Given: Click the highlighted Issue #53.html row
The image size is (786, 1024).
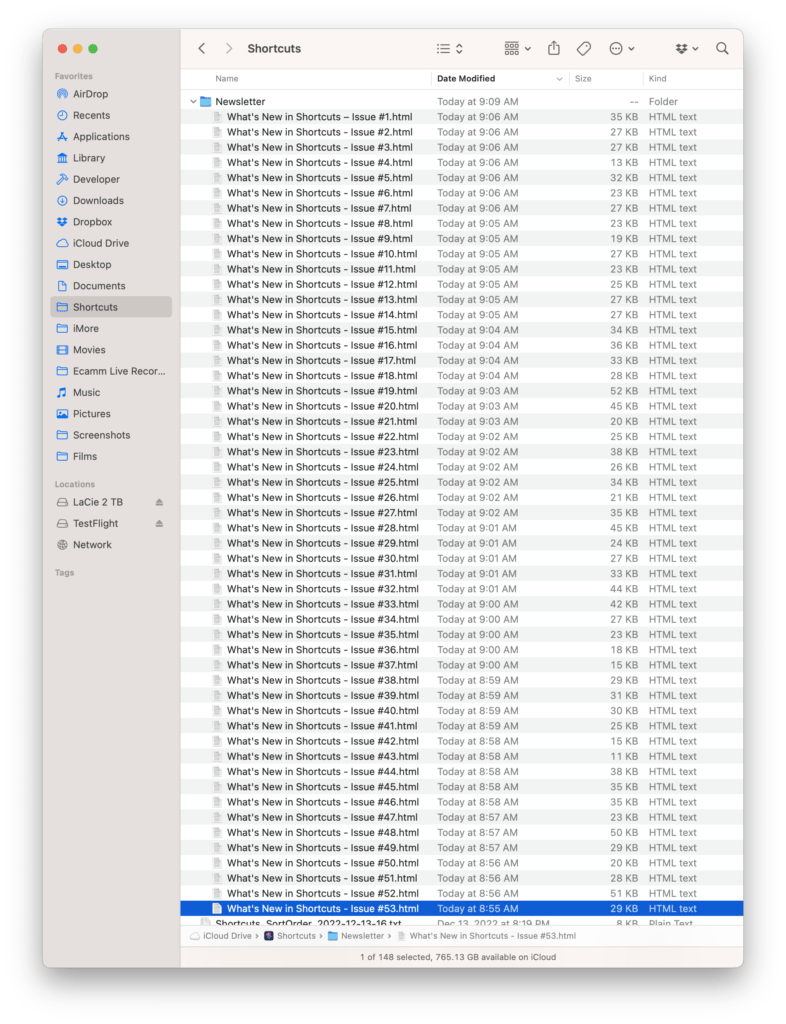Looking at the screenshot, I should coord(462,909).
